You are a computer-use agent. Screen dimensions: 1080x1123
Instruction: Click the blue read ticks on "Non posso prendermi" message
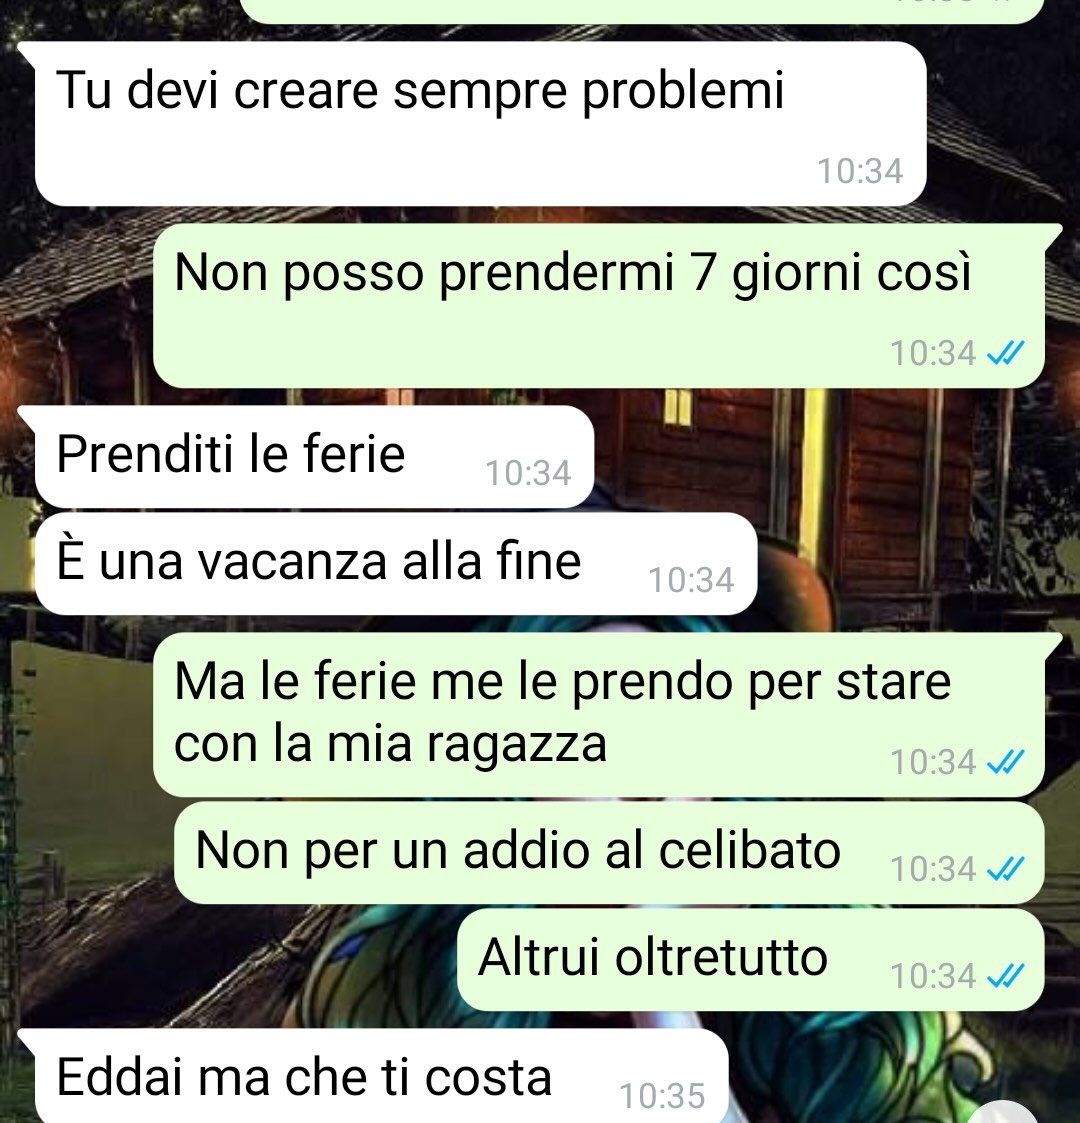(1005, 353)
